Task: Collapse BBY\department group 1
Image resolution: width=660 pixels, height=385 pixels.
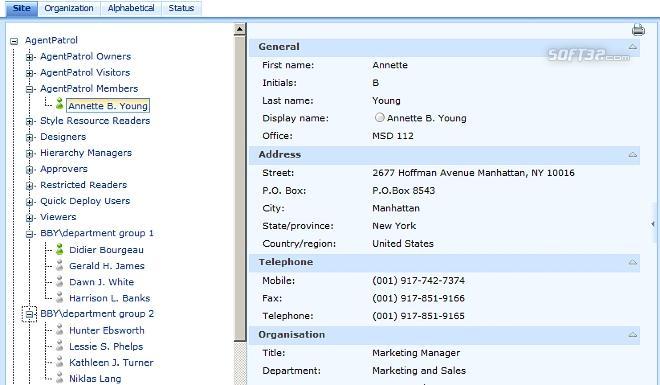Action: [29, 234]
